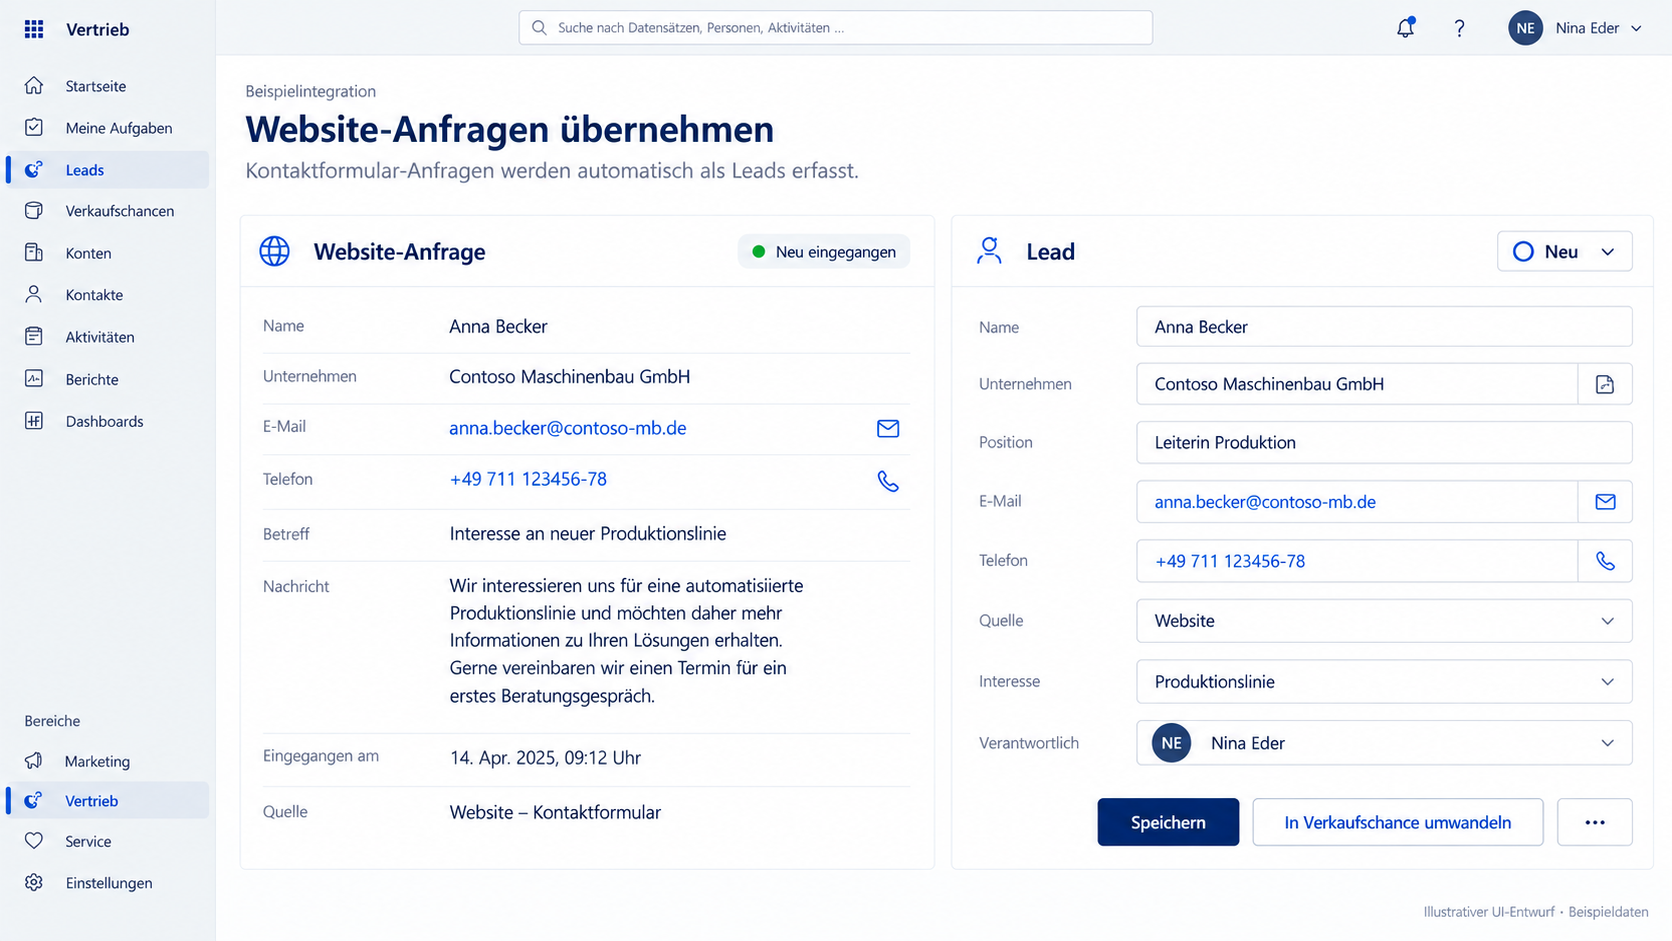
Task: Open the lead status dropdown Neu
Action: click(1564, 251)
